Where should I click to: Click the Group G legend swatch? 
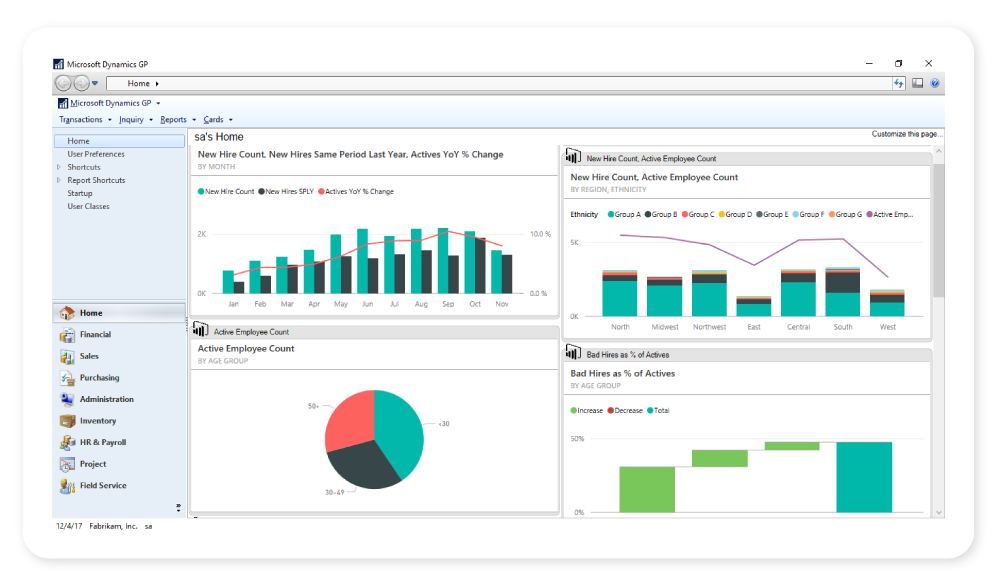point(832,214)
